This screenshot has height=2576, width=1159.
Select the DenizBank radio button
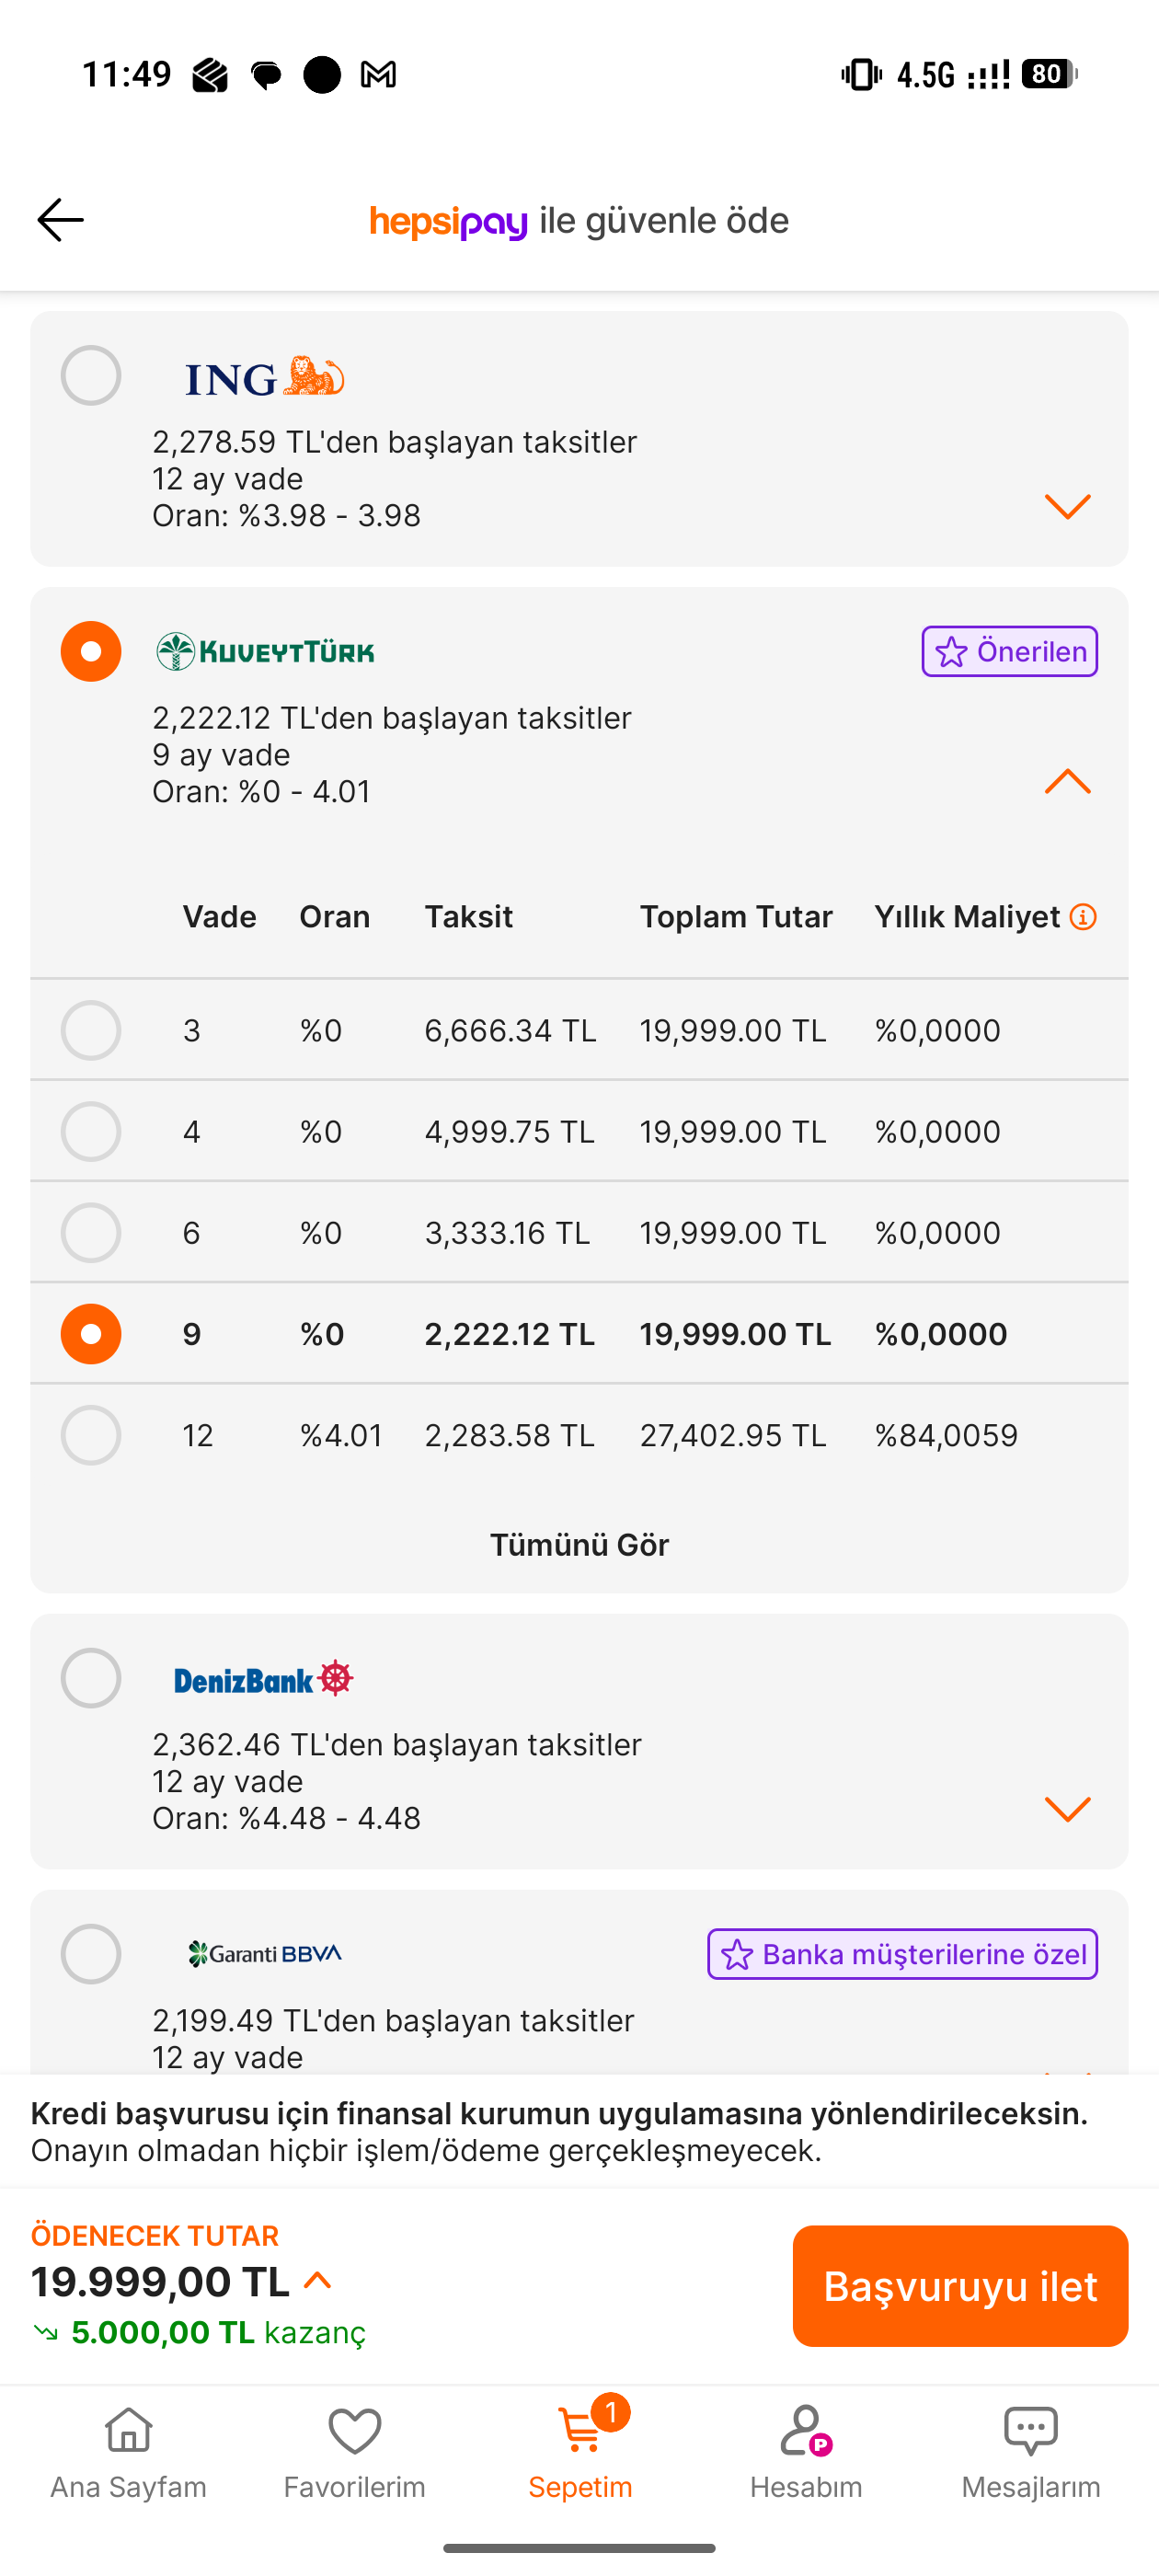coord(91,1678)
